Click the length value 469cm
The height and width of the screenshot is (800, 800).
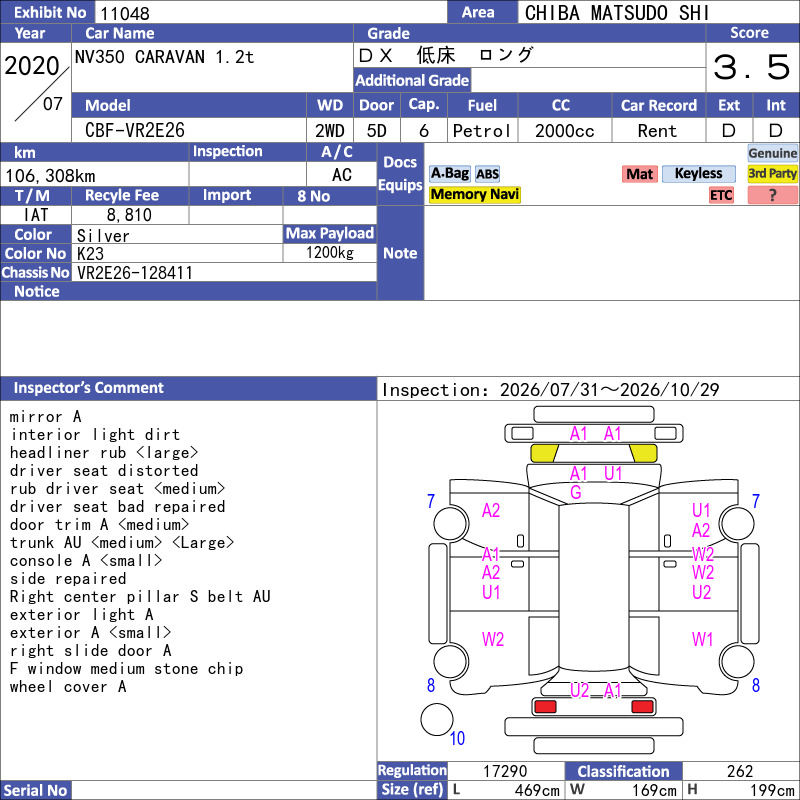tap(537, 790)
